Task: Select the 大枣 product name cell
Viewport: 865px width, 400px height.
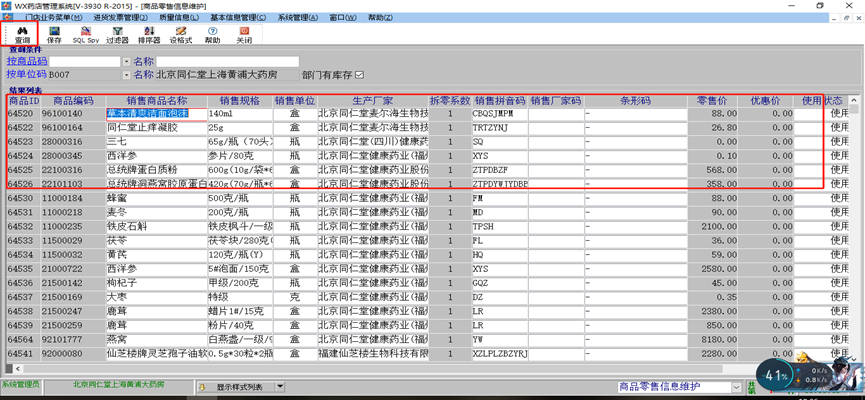Action: (157, 297)
